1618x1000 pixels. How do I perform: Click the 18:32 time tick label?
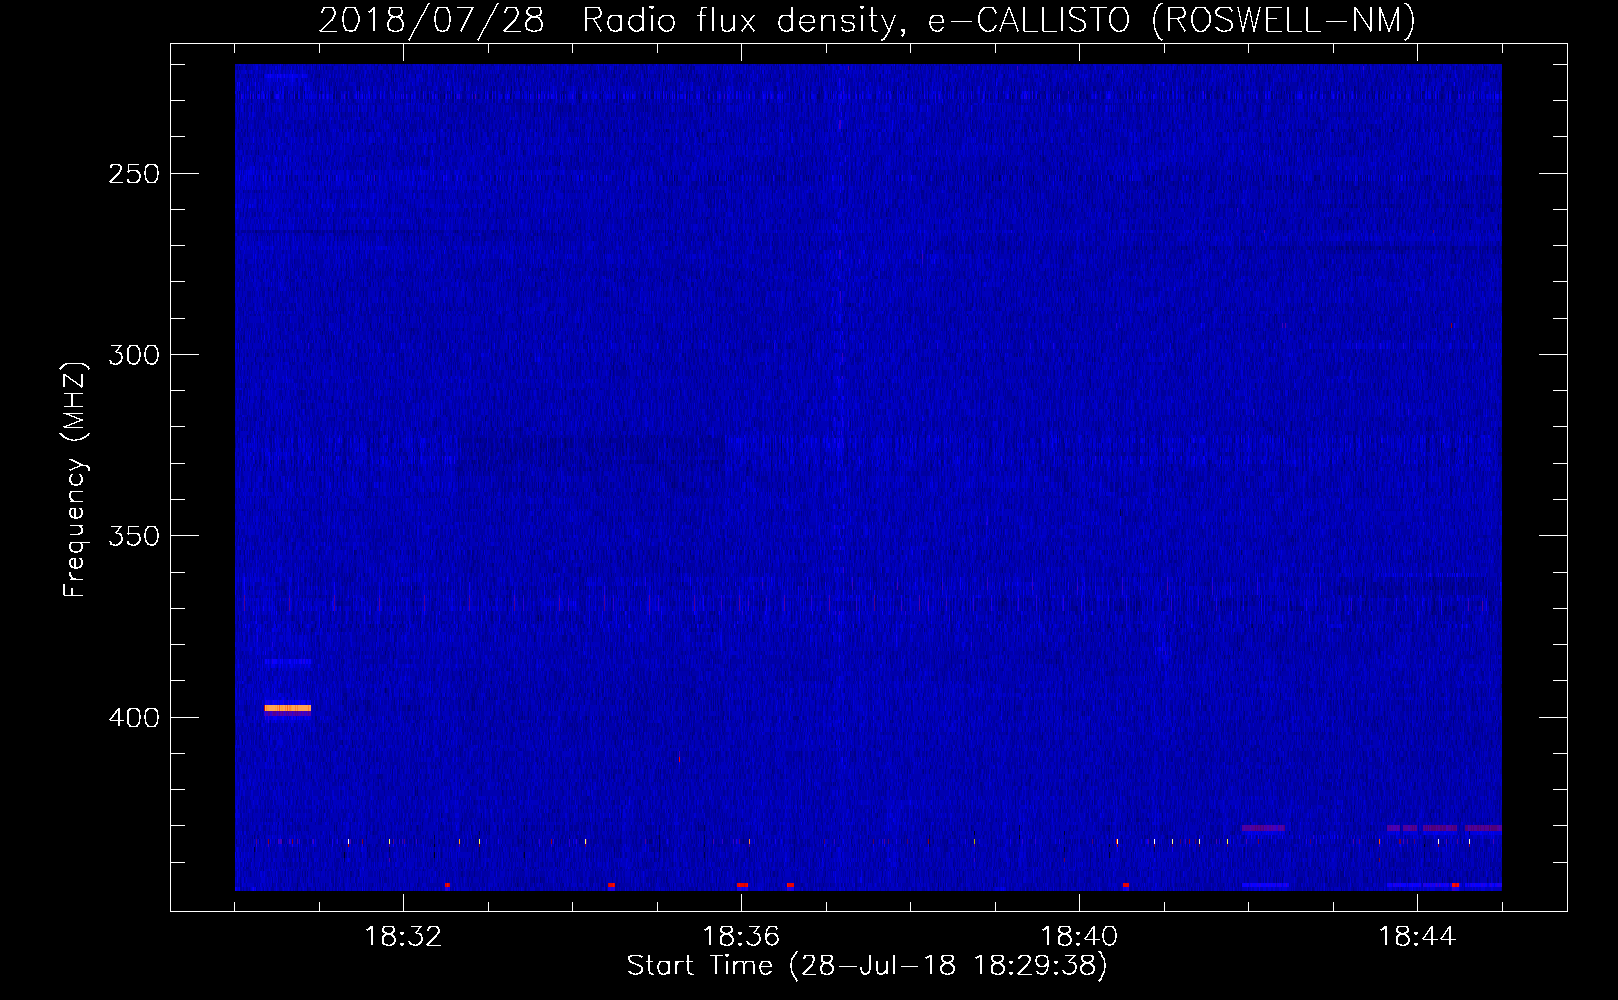coord(403,937)
